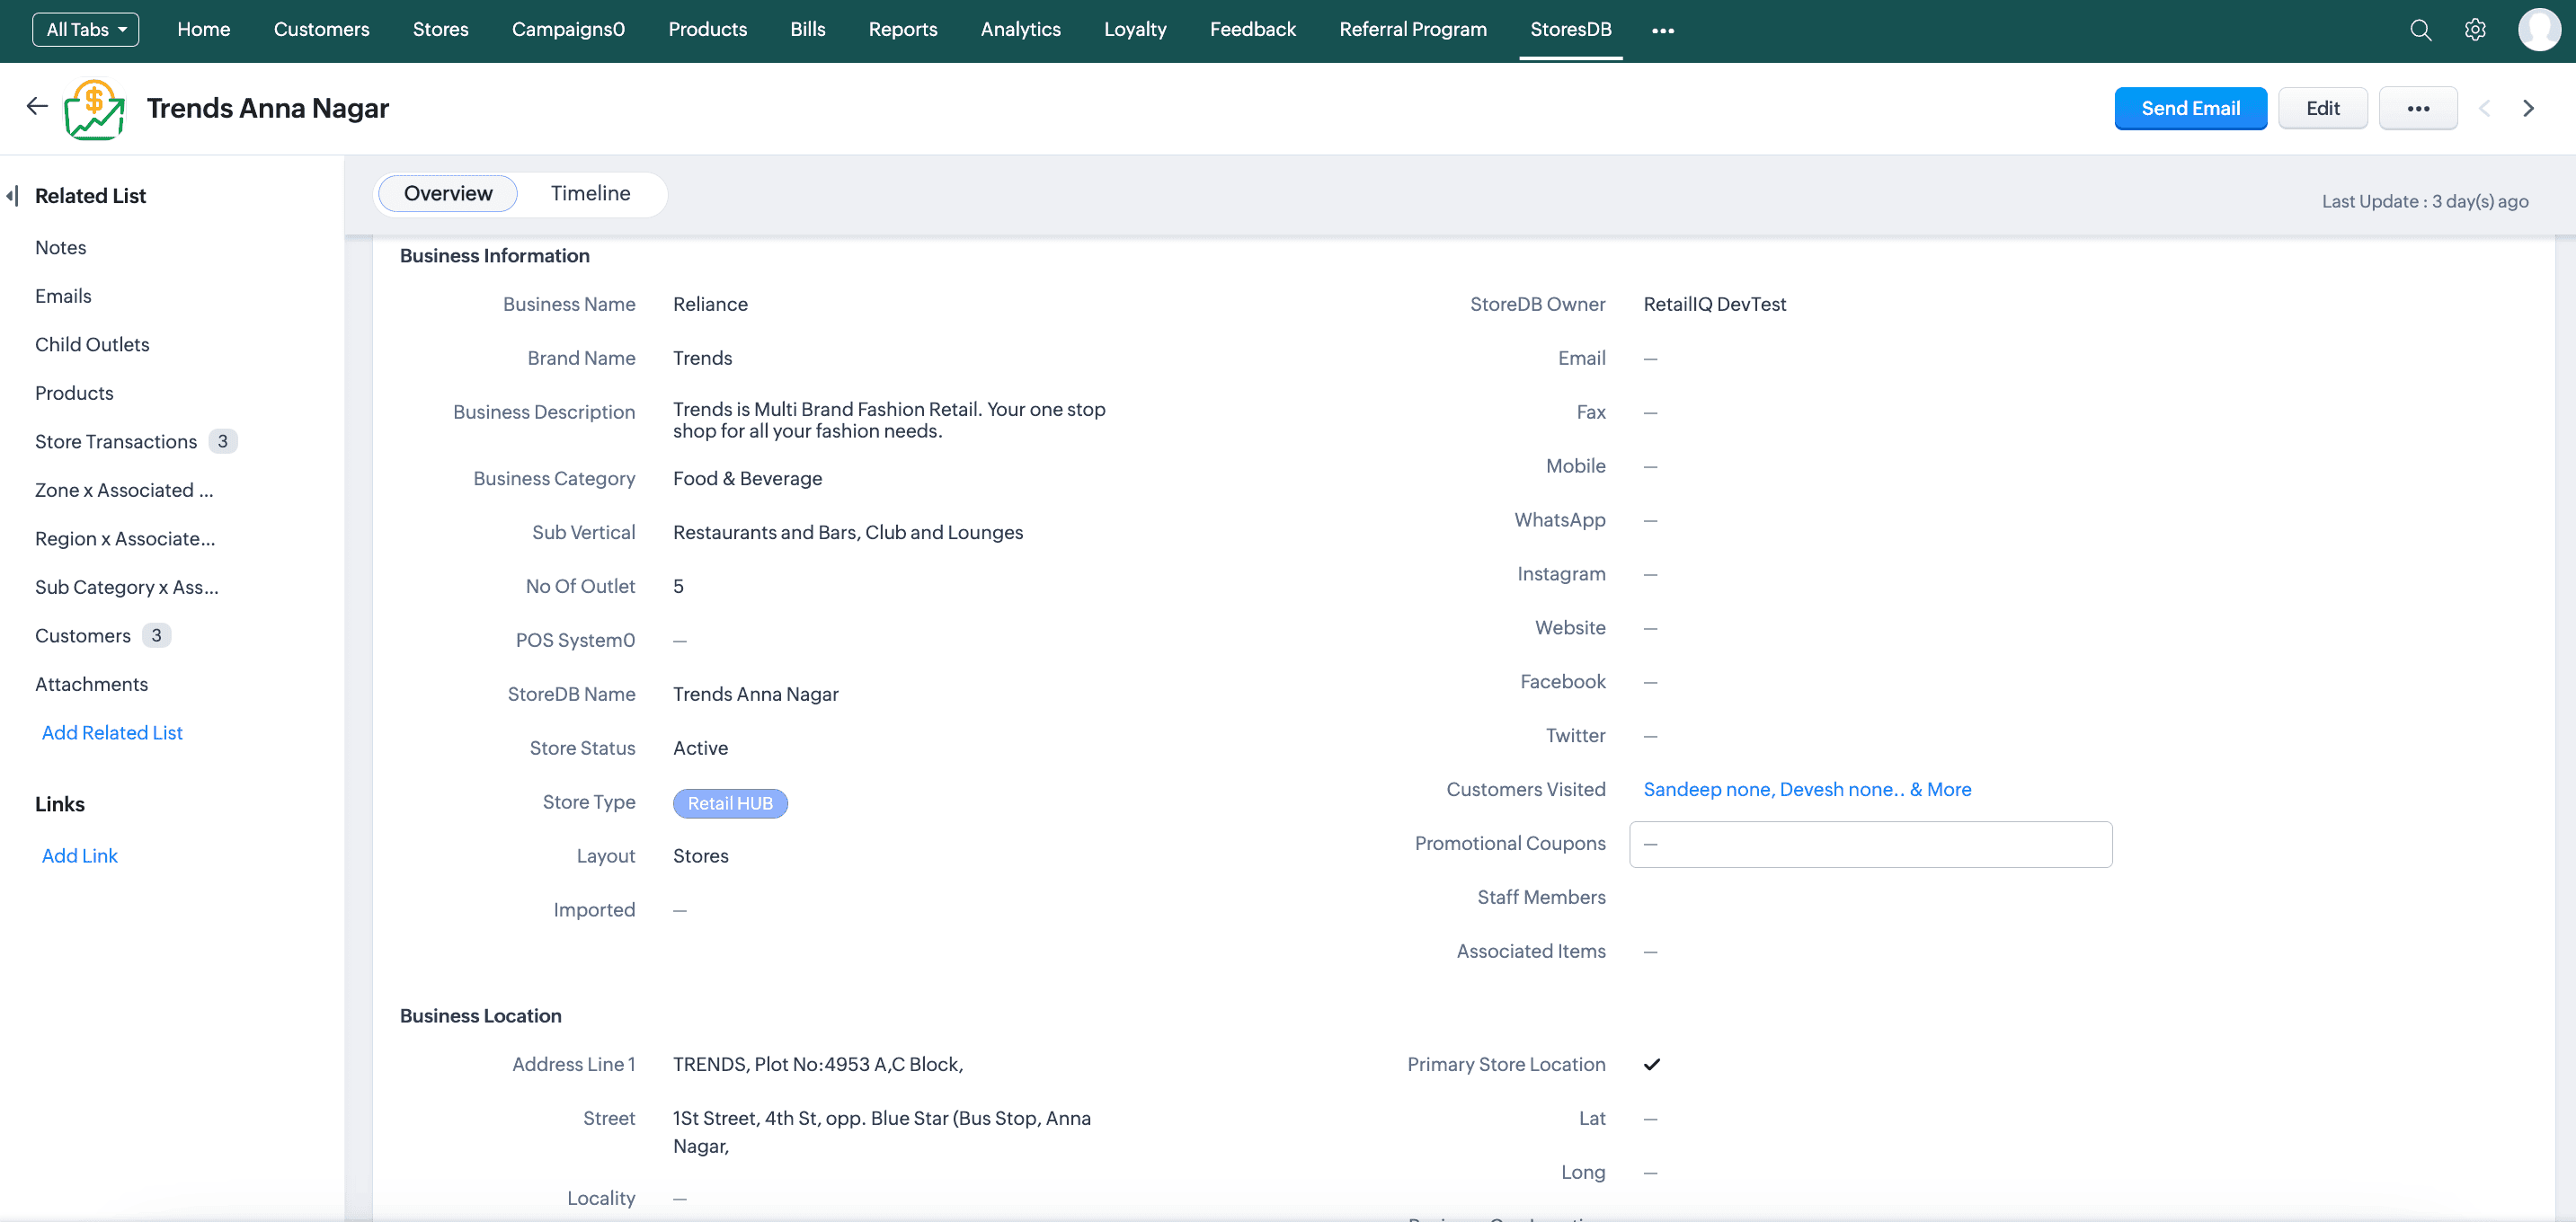2576x1222 pixels.
Task: Click the Business Description text
Action: [889, 420]
